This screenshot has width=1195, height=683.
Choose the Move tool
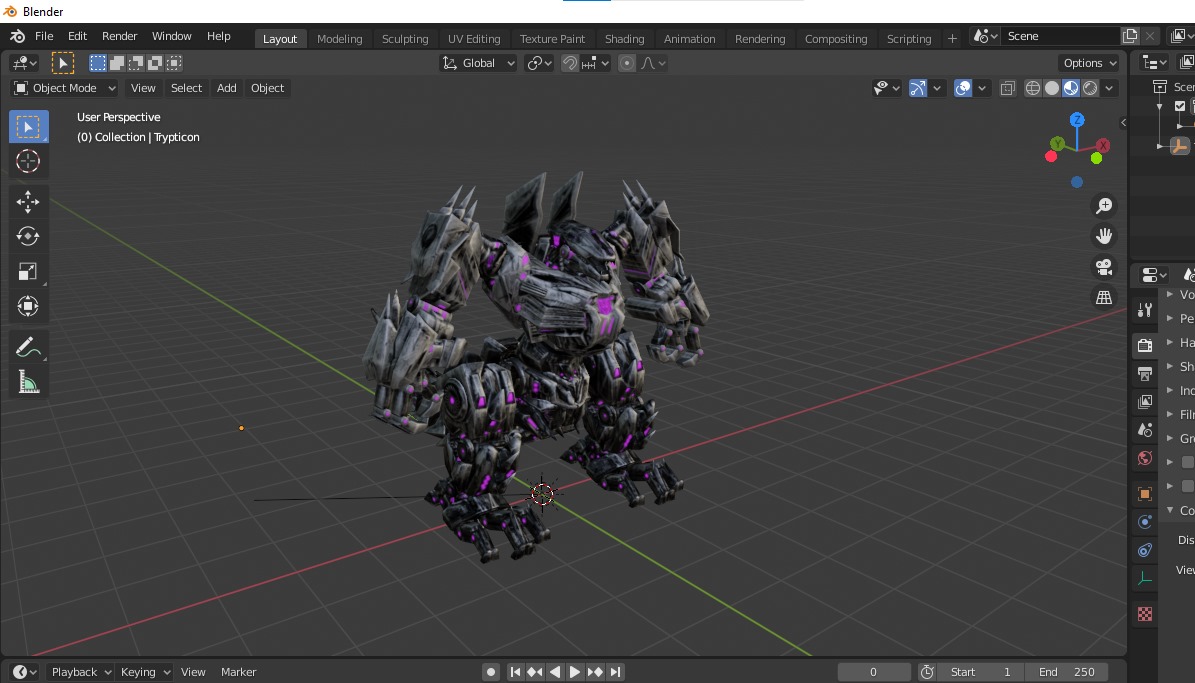(x=28, y=201)
